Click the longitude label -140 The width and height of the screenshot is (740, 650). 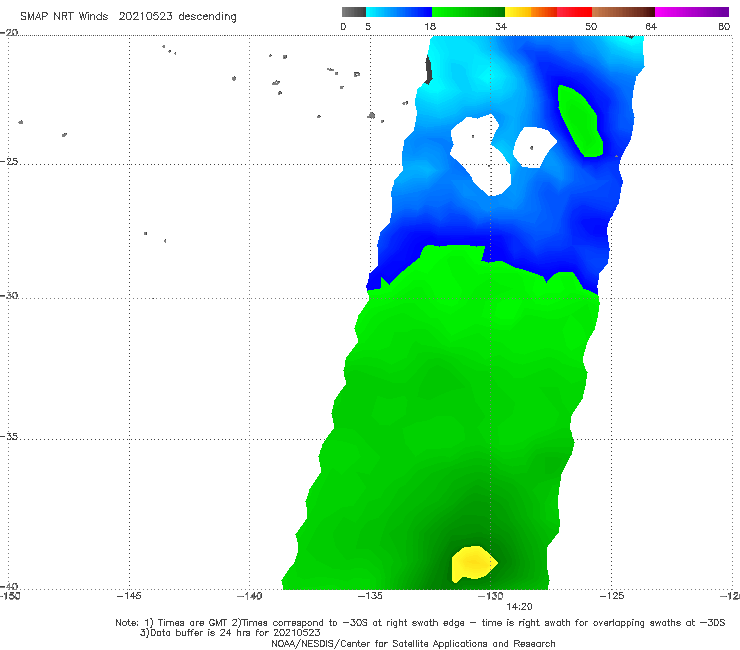(x=249, y=596)
